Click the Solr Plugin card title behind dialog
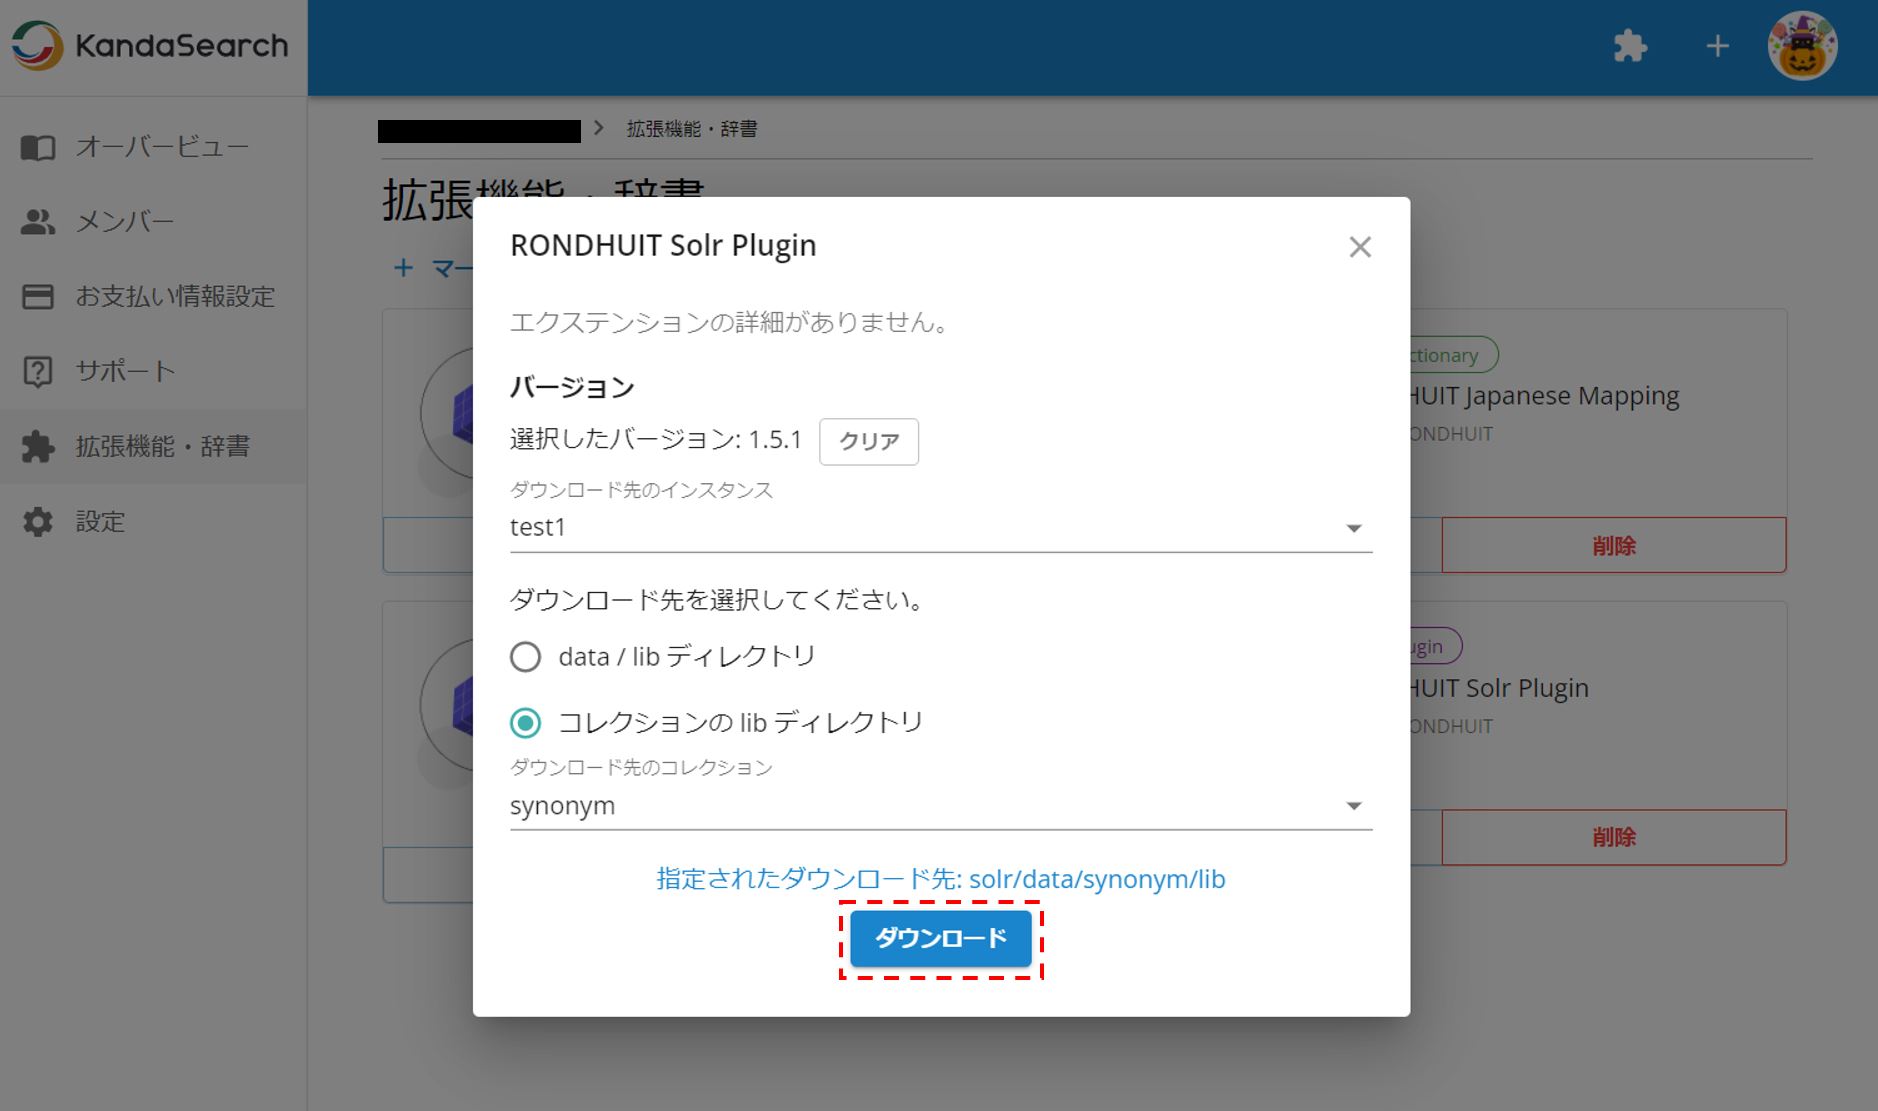The height and width of the screenshot is (1111, 1878). [x=1500, y=688]
